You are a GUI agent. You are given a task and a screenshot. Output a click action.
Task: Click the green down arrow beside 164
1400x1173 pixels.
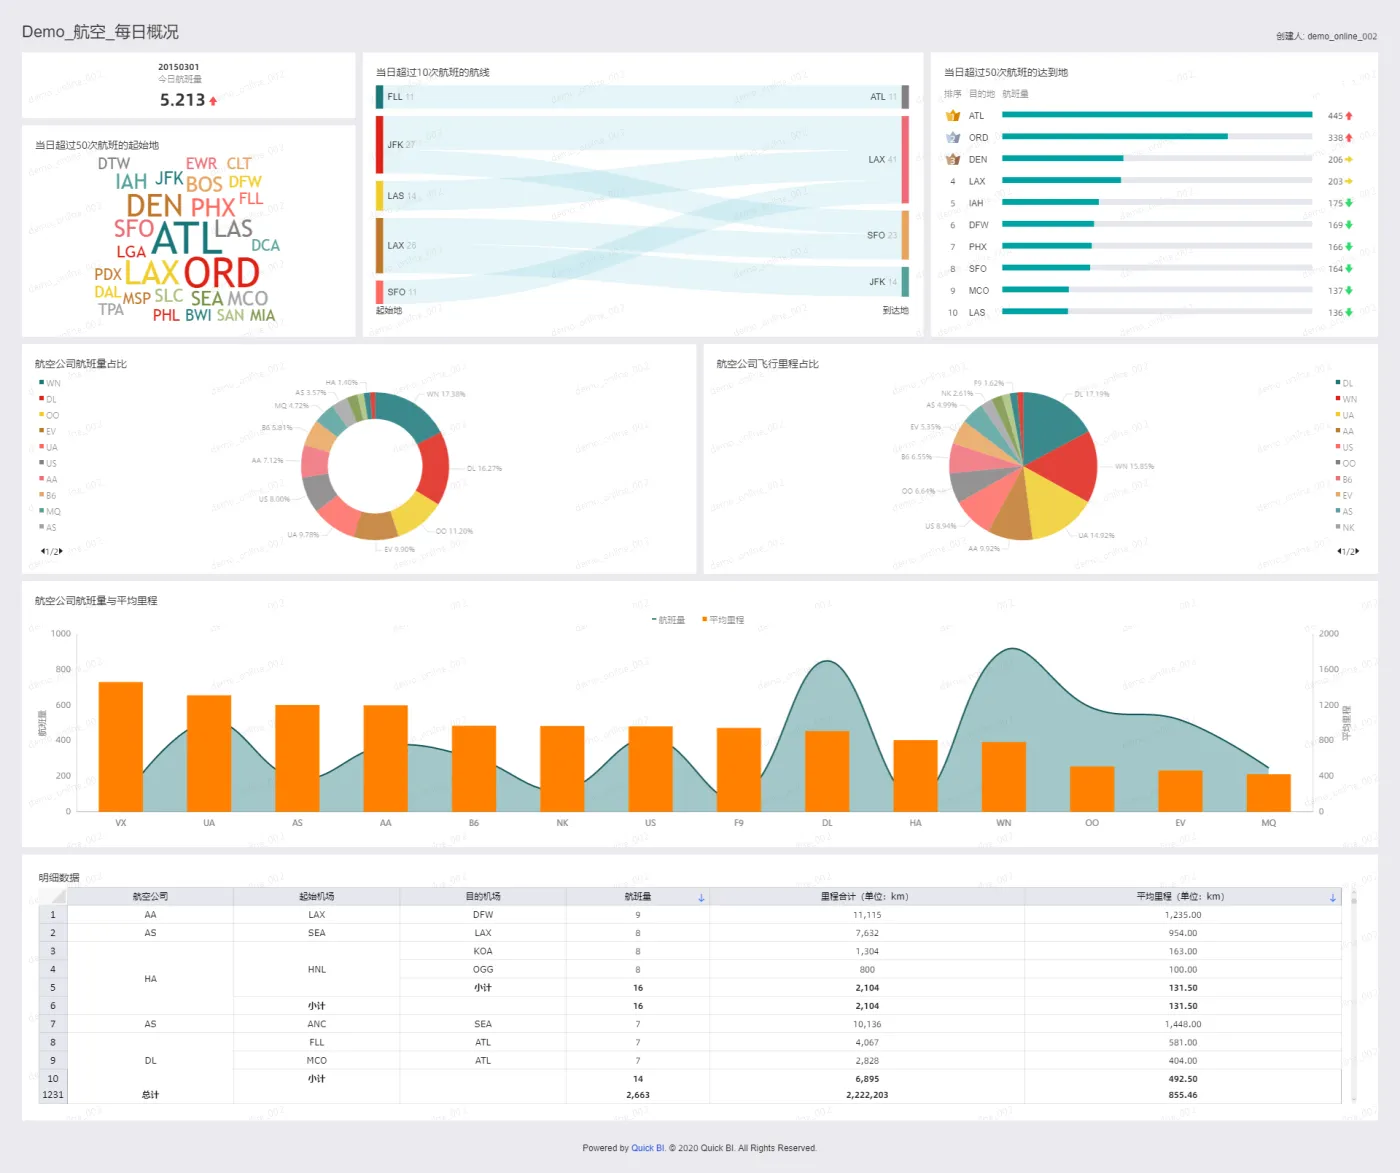coord(1349,269)
